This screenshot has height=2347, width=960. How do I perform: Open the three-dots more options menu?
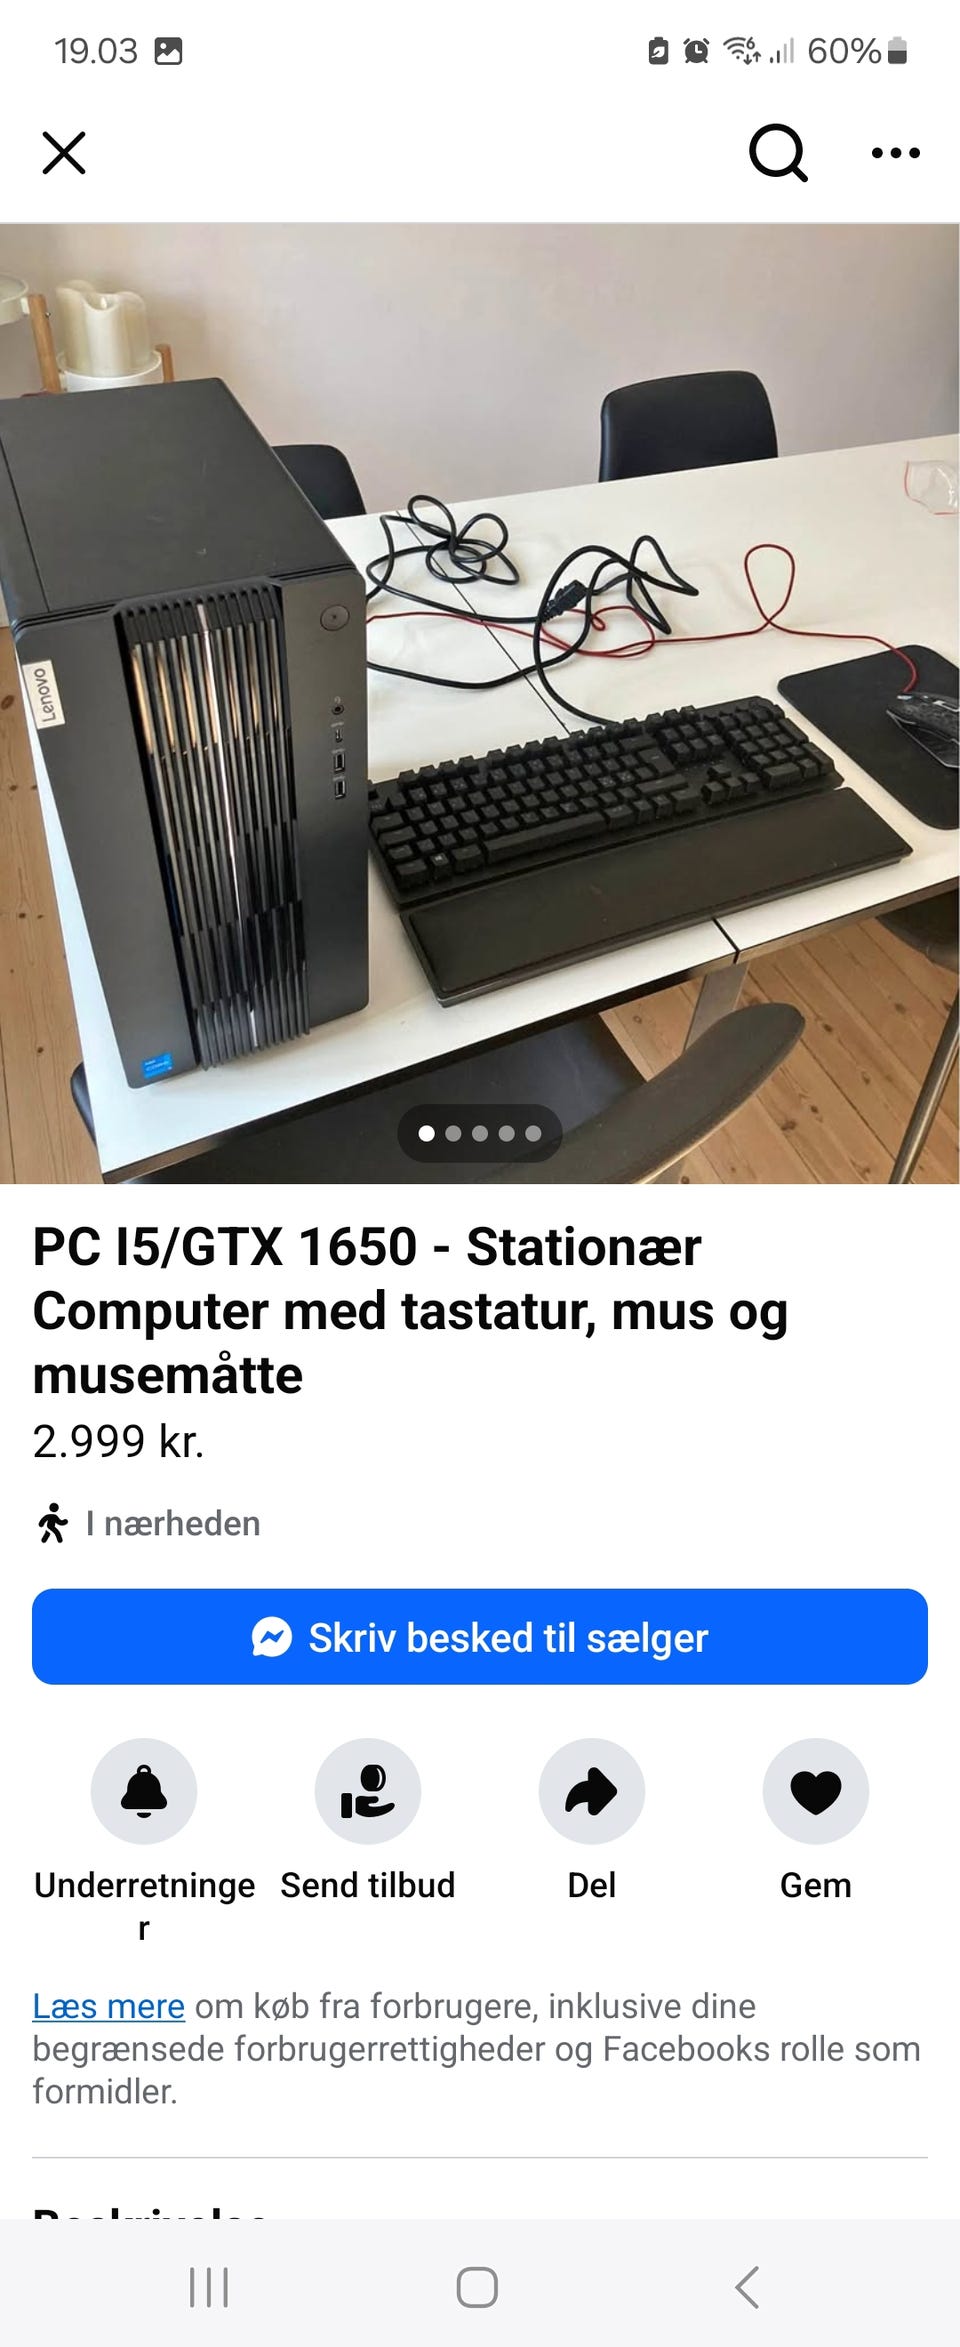(x=895, y=153)
